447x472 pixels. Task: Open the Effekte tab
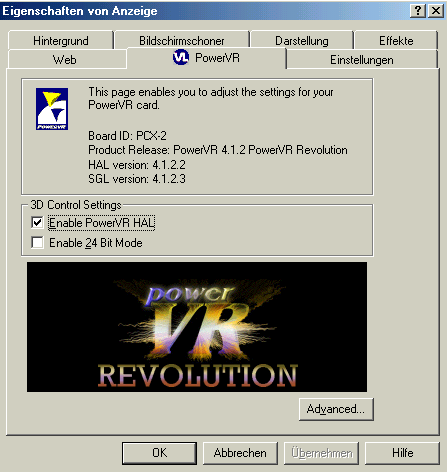(396, 40)
